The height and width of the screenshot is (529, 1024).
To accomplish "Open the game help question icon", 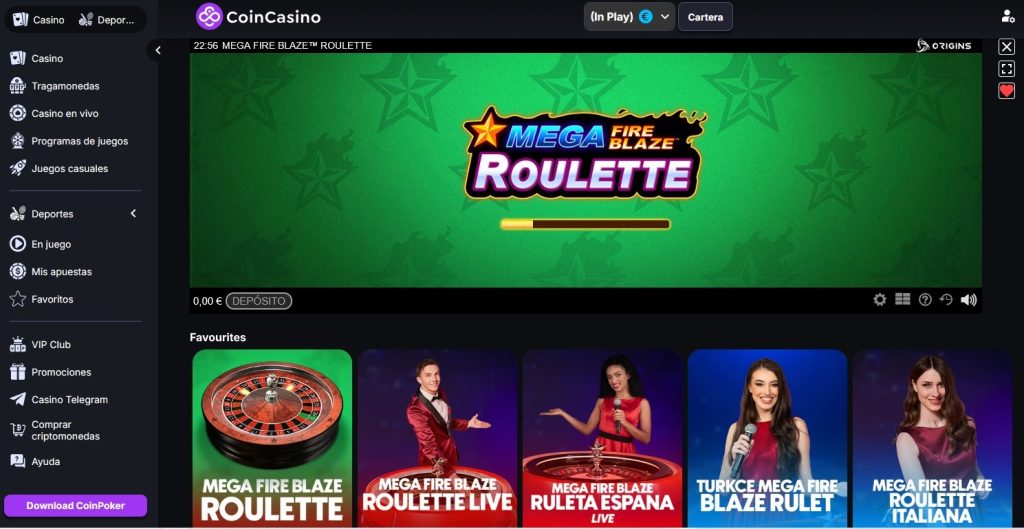I will tap(925, 300).
